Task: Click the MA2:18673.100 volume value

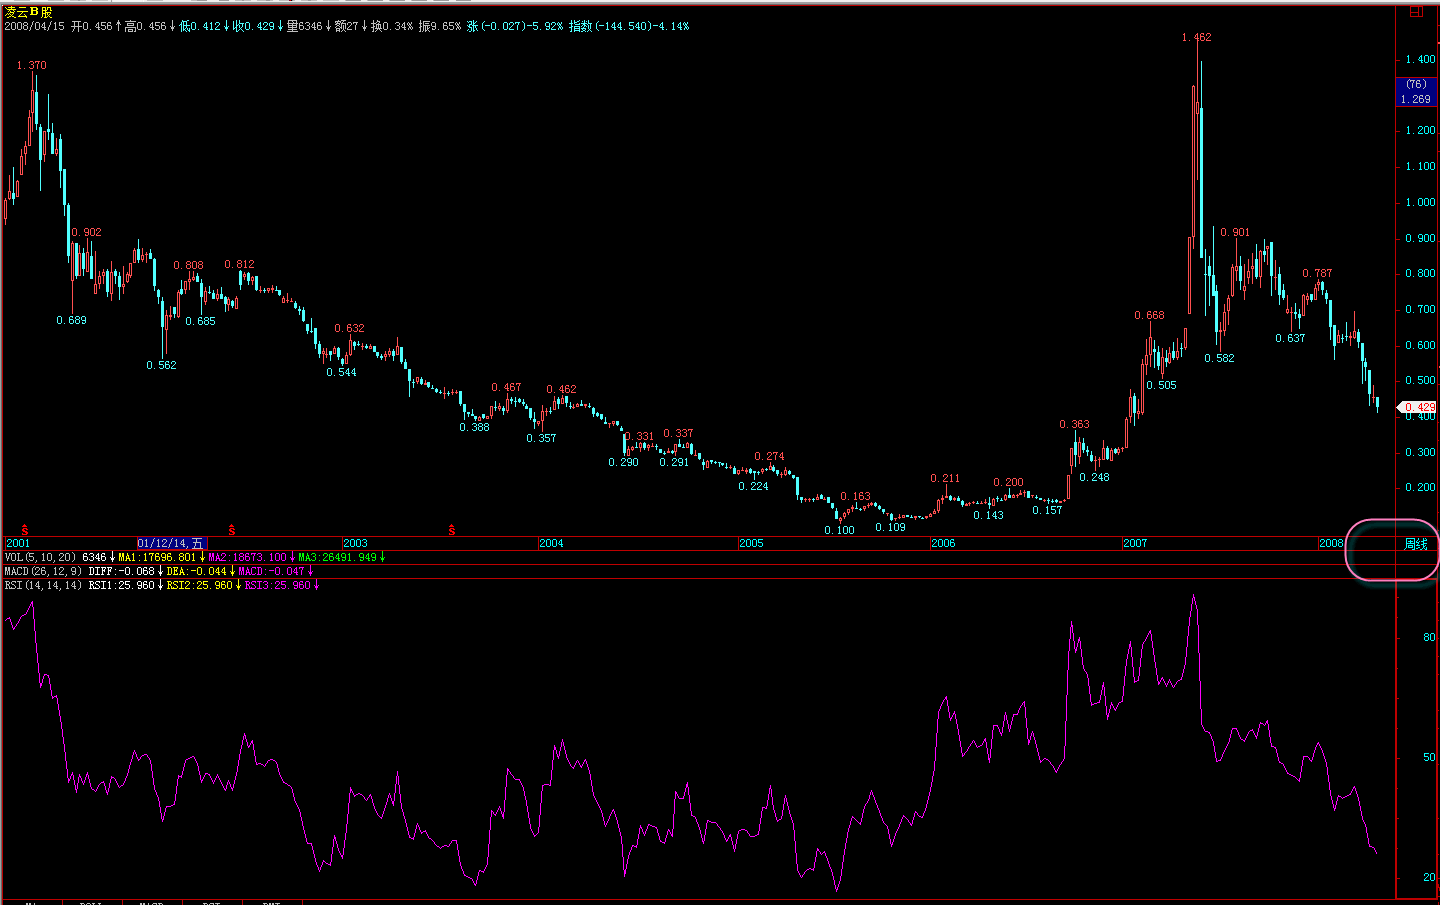Action: [247, 558]
